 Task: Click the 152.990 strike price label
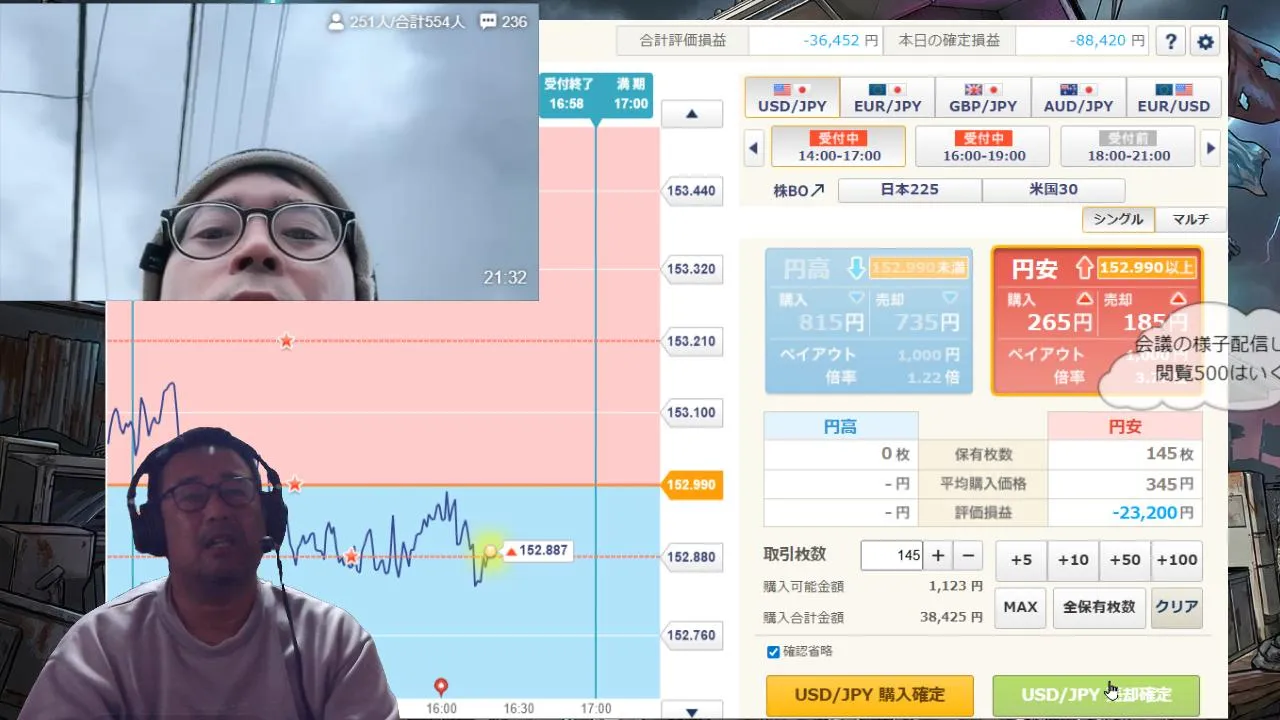click(x=691, y=485)
